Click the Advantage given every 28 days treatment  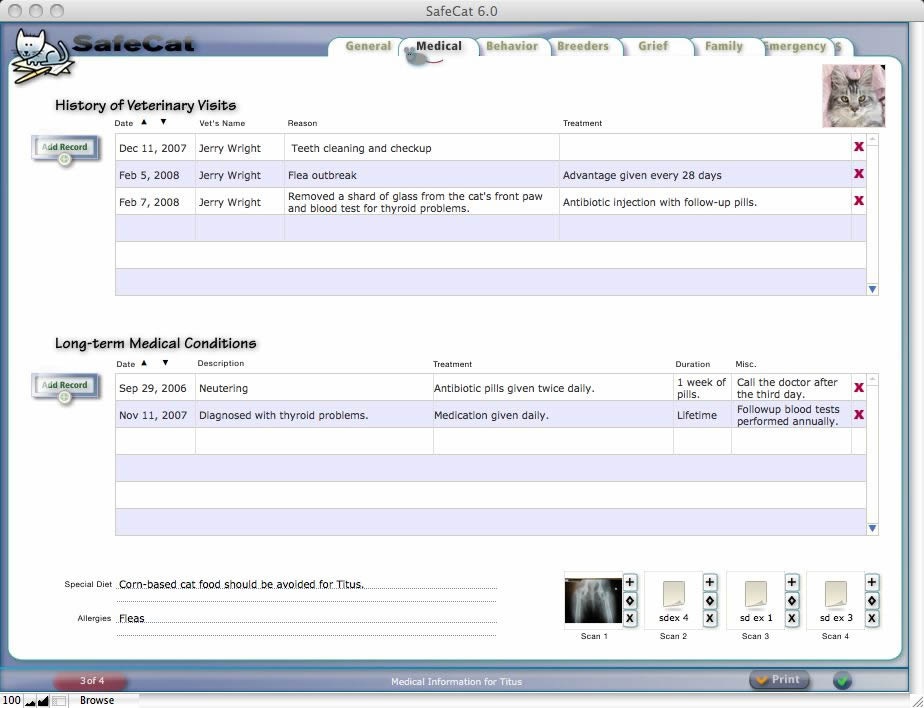tap(705, 175)
